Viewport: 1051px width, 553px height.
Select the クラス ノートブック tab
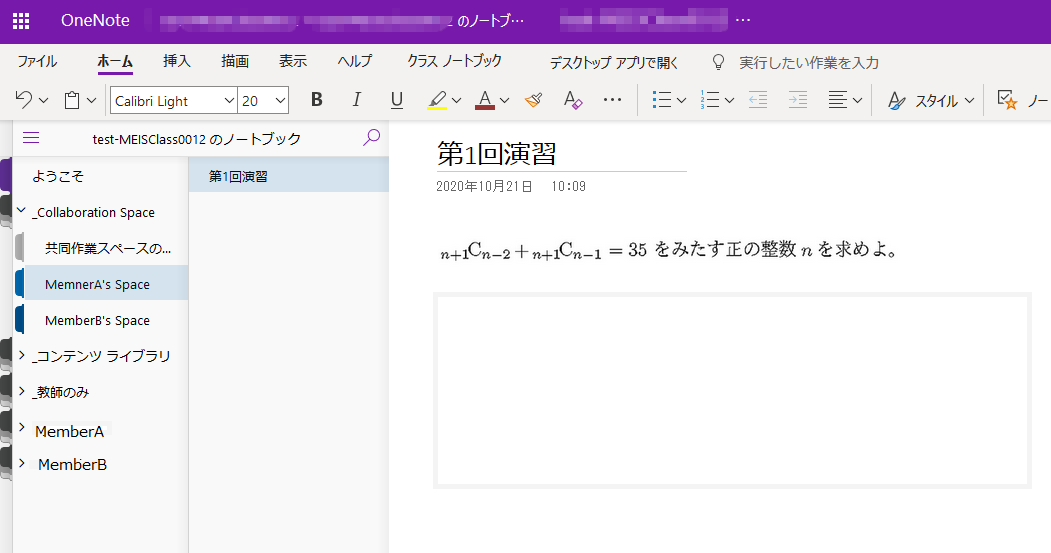[x=454, y=62]
